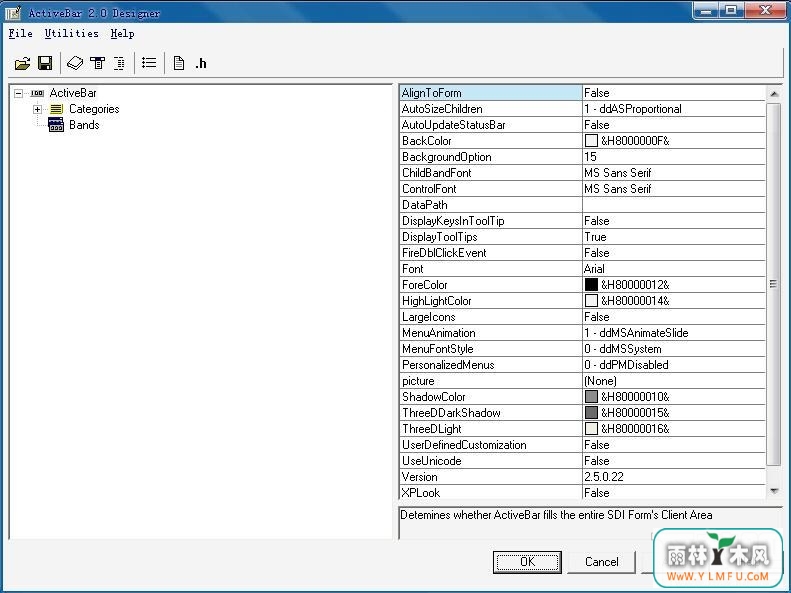Screen dimensions: 791x593
Task: Click the bulleted list toolbar icon
Action: click(x=149, y=63)
